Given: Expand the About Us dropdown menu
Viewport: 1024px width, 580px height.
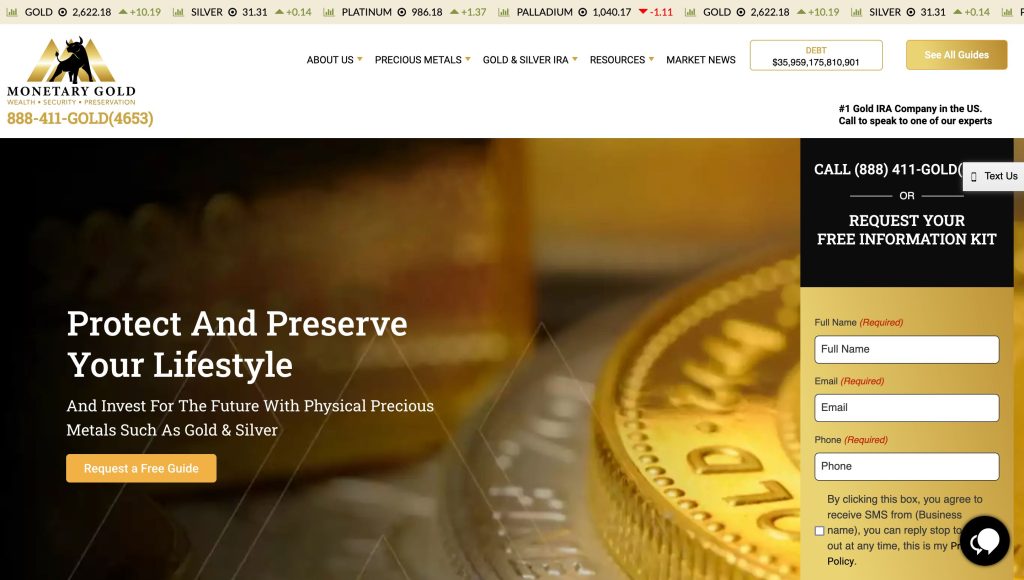Looking at the screenshot, I should [x=334, y=59].
